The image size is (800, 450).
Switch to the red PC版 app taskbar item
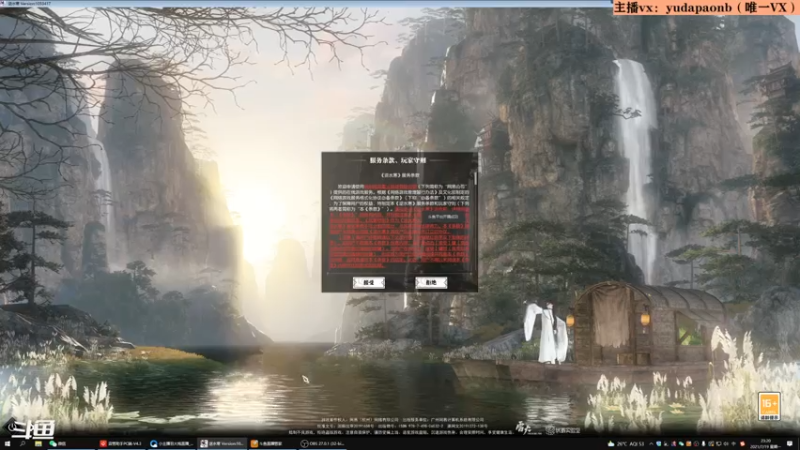coord(120,444)
